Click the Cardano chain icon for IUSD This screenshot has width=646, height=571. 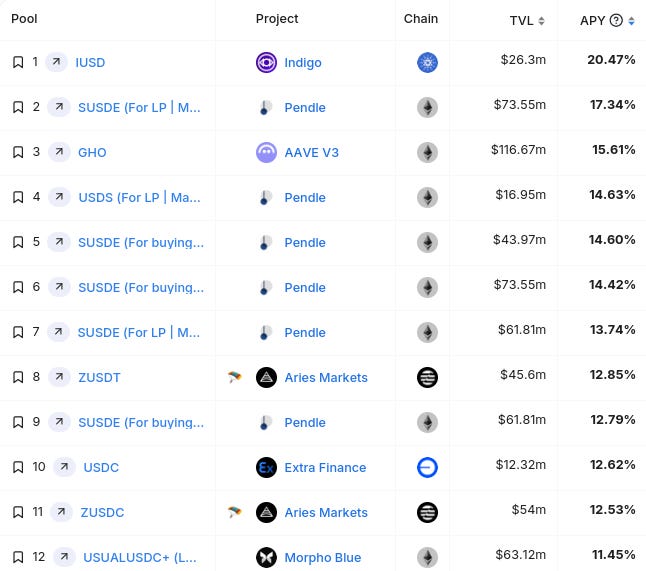pyautogui.click(x=427, y=63)
